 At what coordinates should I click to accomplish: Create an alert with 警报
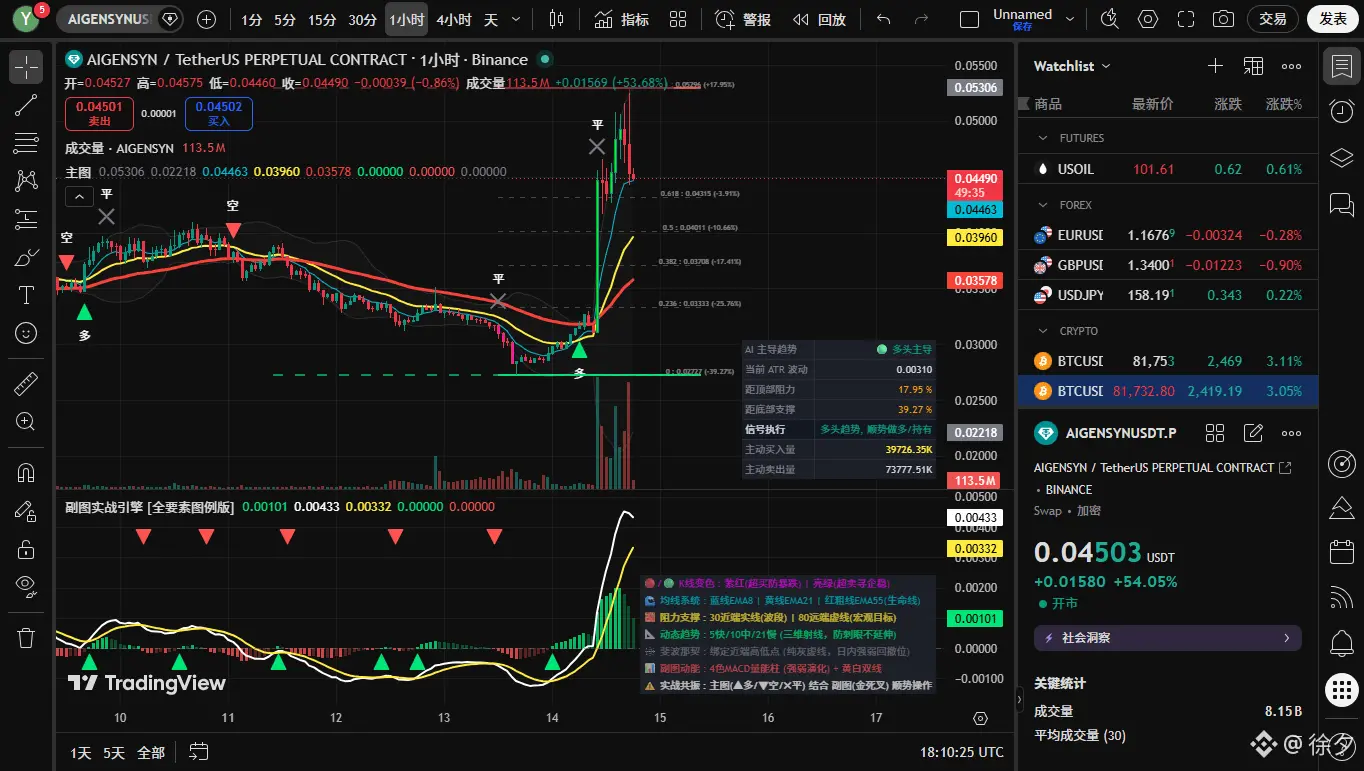[743, 19]
